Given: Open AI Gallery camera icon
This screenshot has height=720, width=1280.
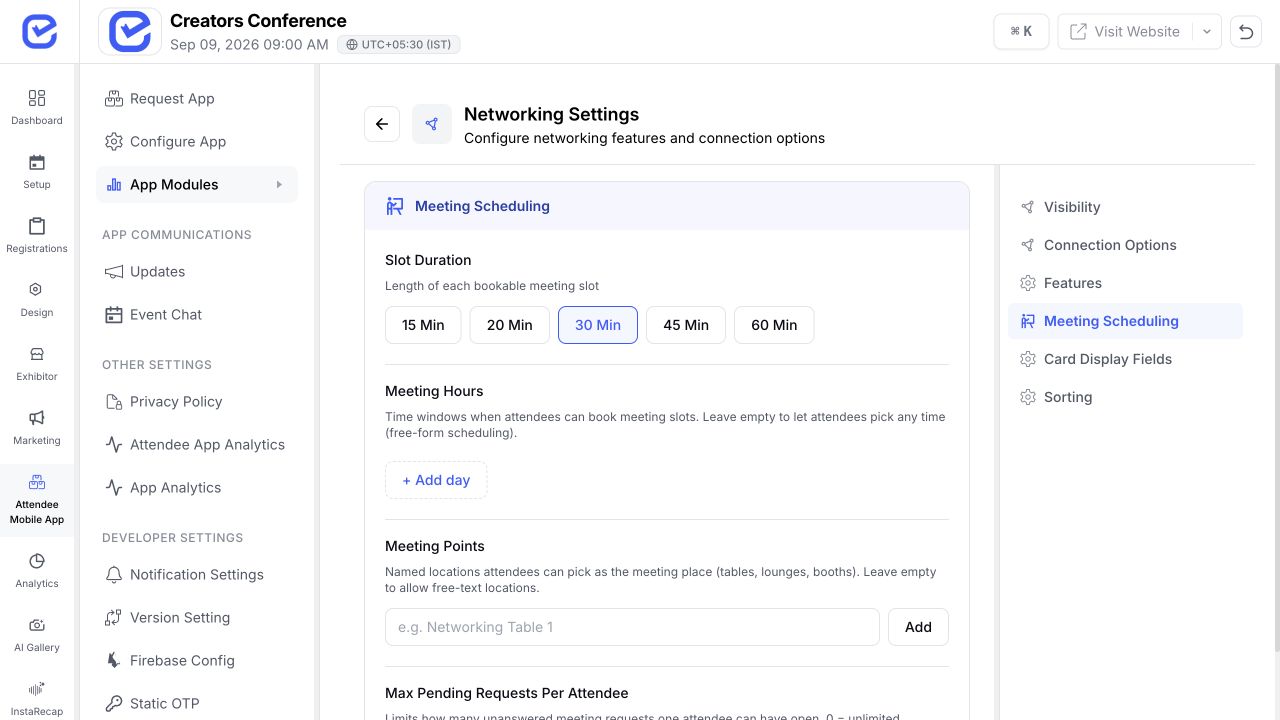Looking at the screenshot, I should coord(37,625).
